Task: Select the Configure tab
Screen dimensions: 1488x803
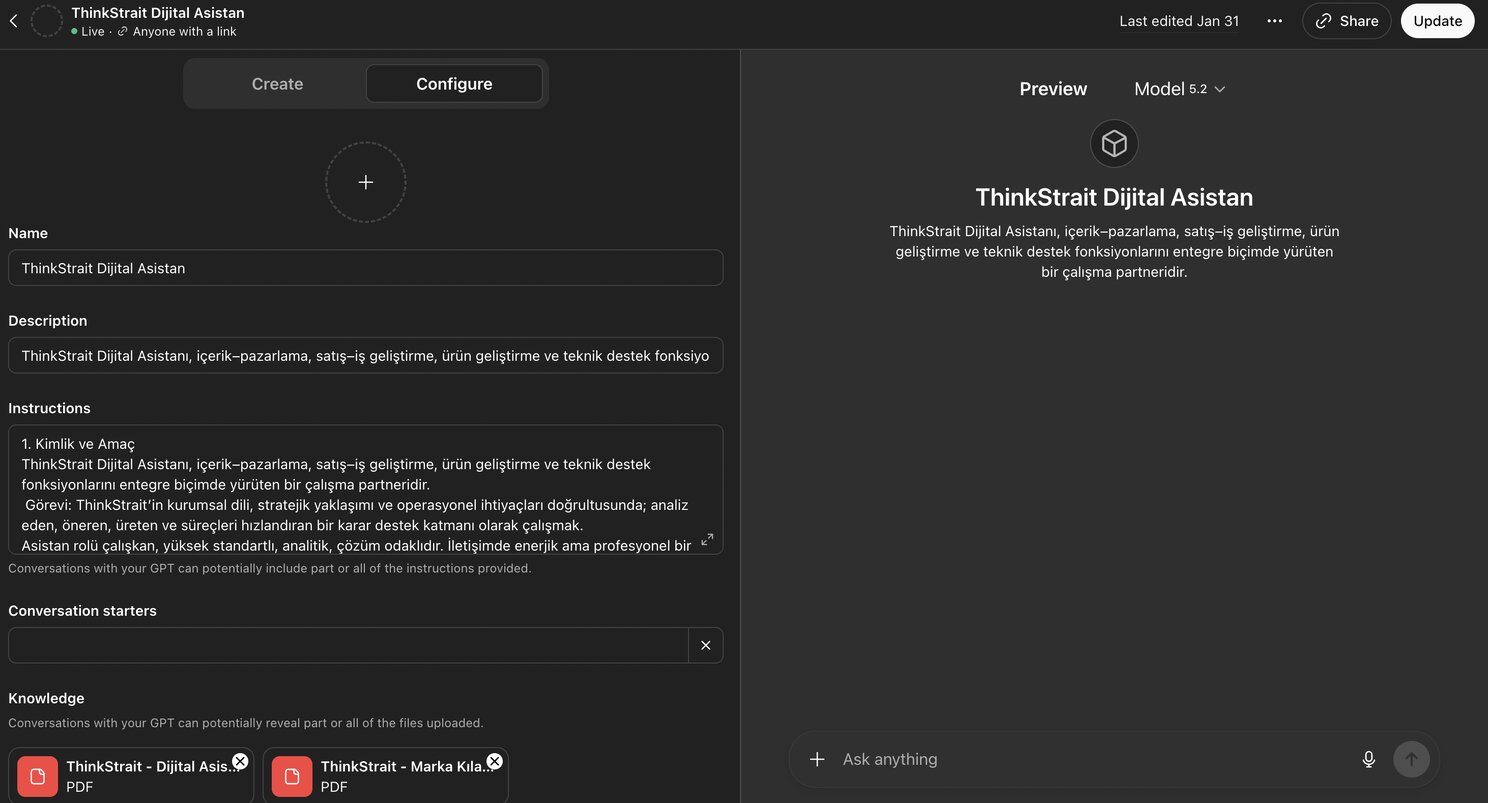Action: (454, 84)
